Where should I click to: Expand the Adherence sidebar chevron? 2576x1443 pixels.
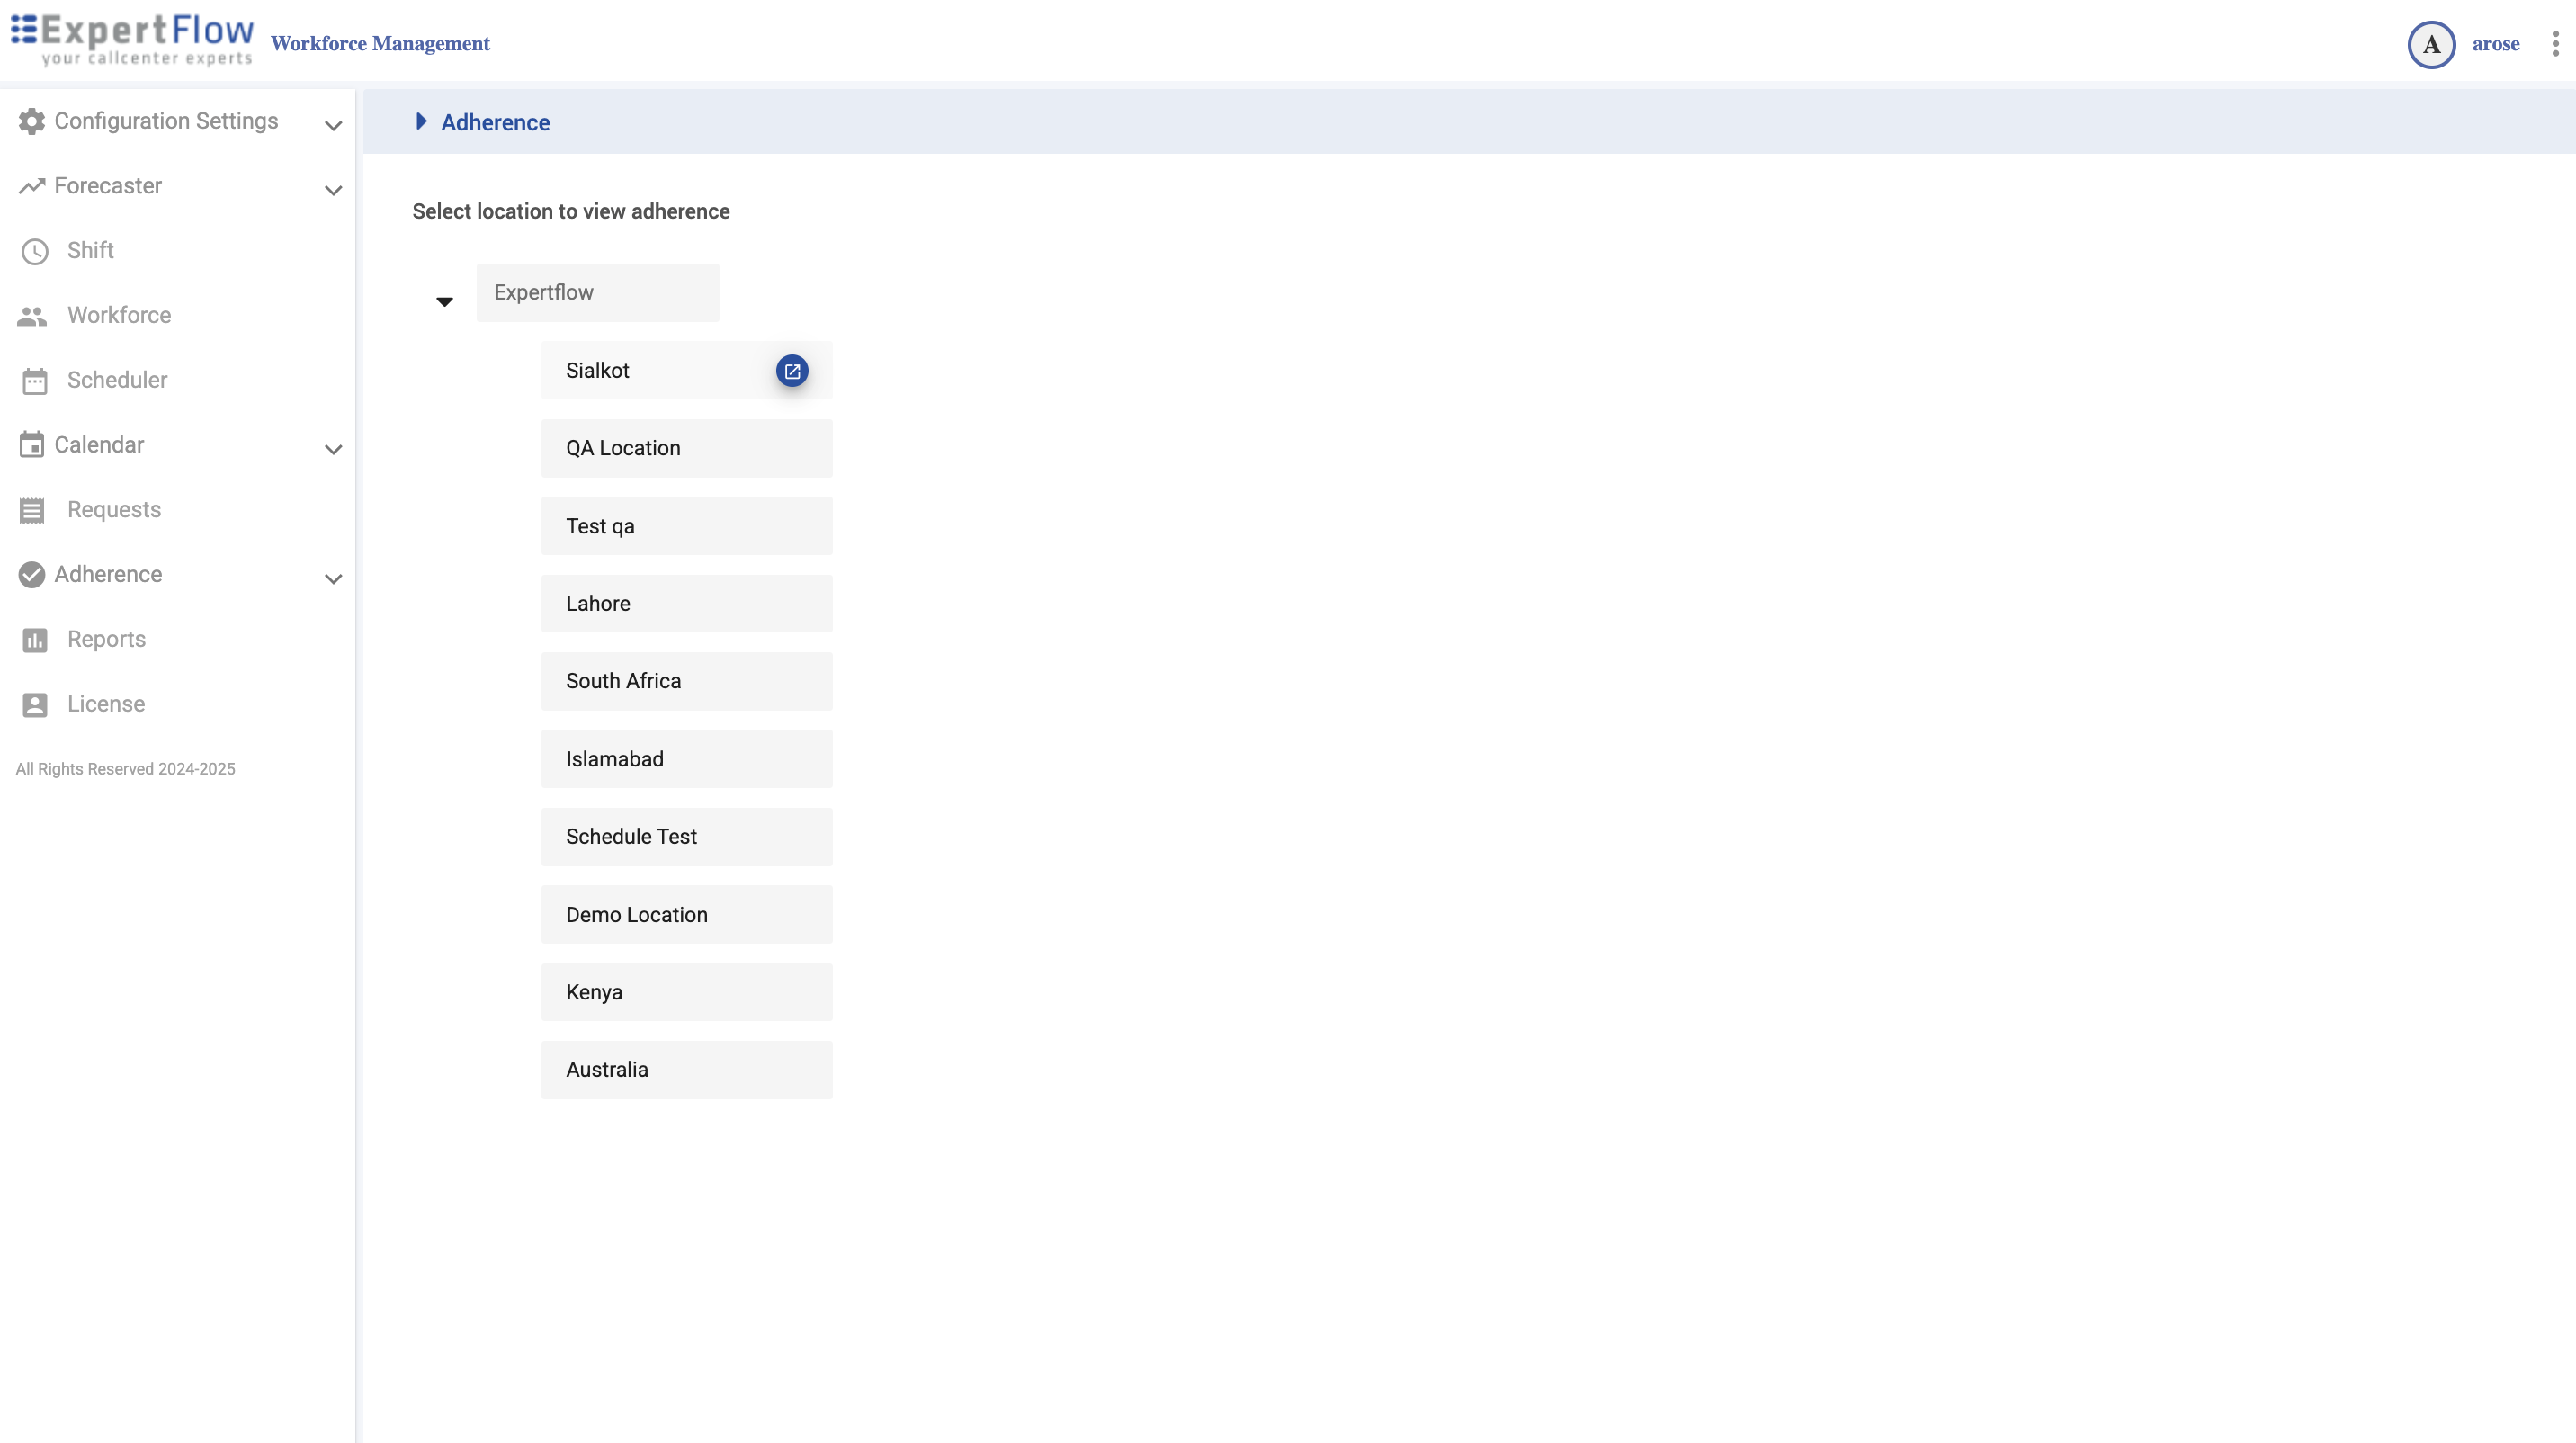pos(333,578)
